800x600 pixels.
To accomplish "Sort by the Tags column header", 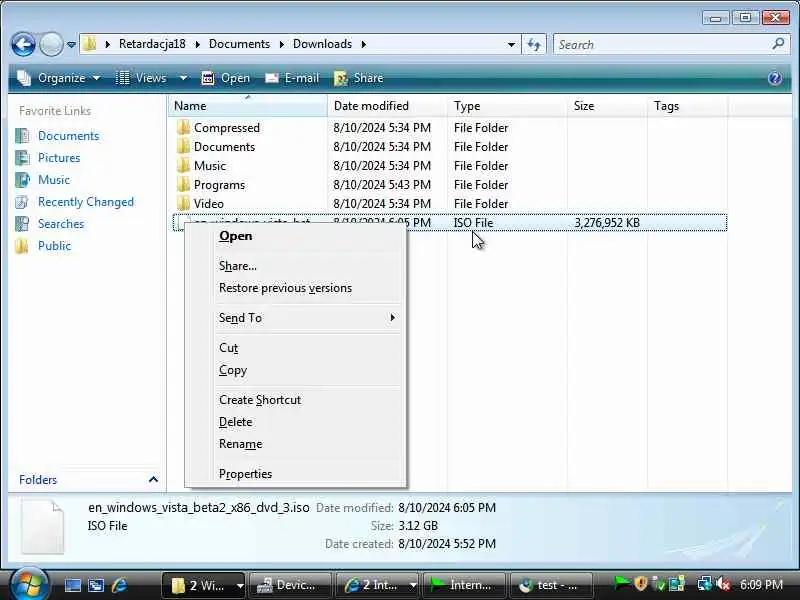I will tap(688, 106).
